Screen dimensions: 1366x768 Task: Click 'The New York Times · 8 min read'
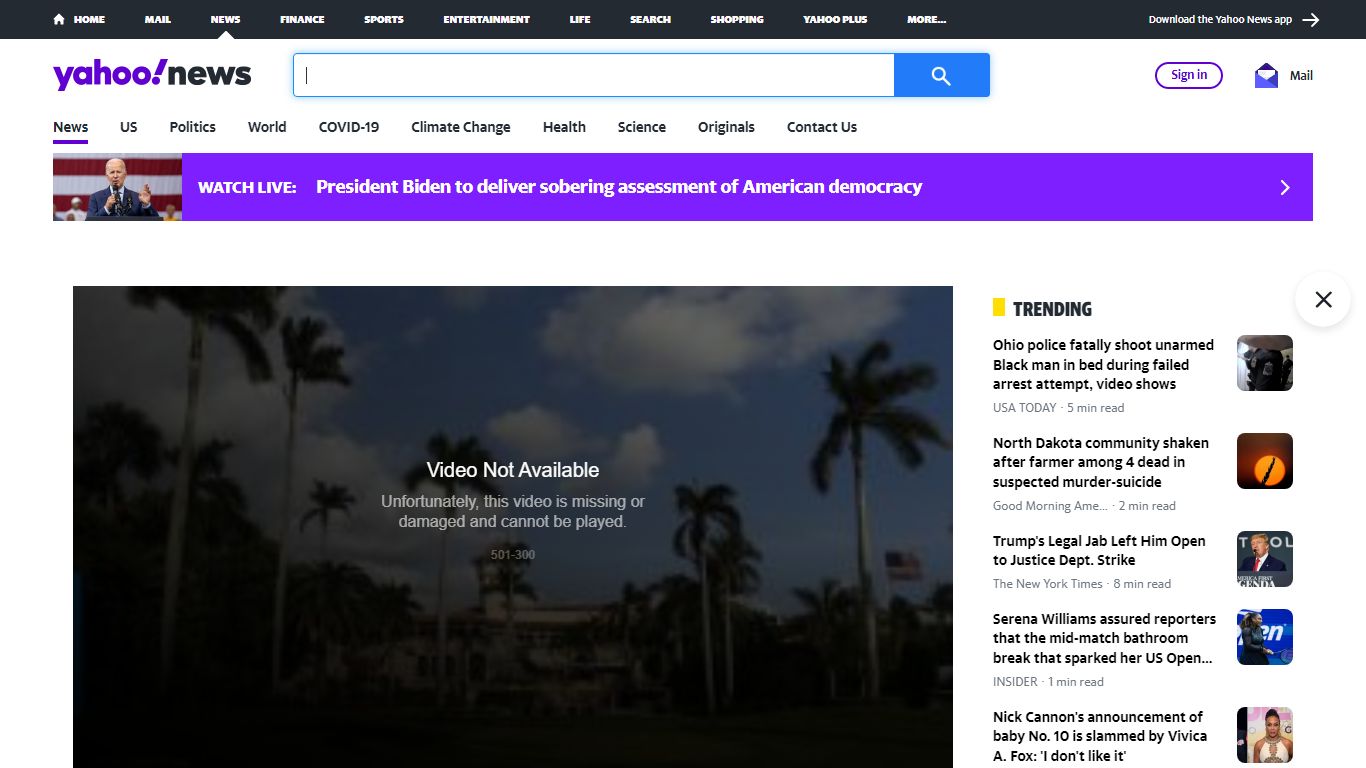1081,584
